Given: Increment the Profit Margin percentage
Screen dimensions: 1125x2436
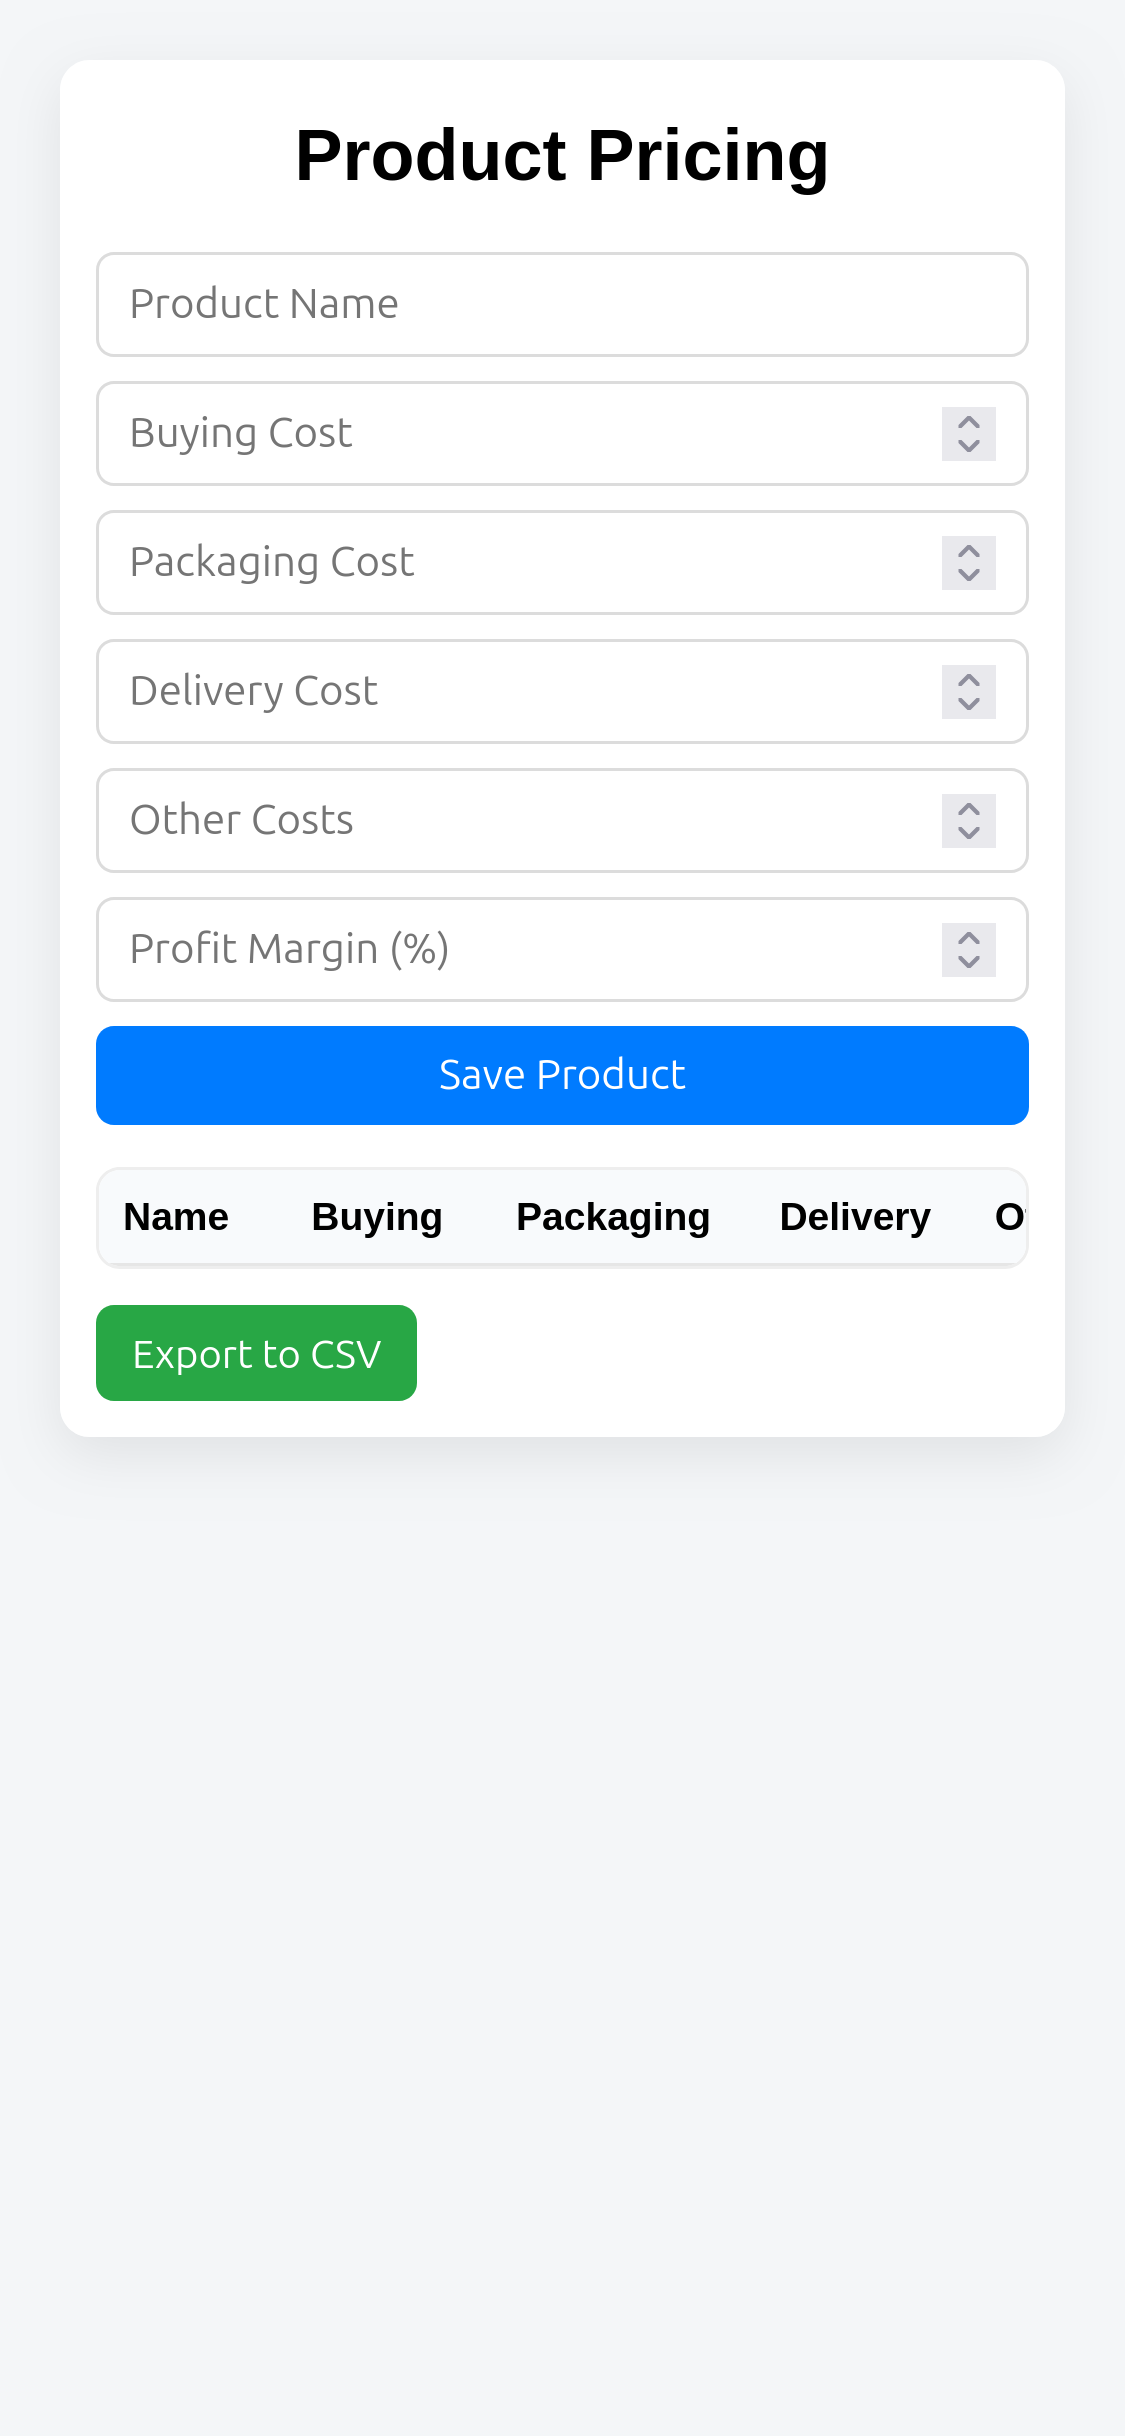Looking at the screenshot, I should pos(968,938).
